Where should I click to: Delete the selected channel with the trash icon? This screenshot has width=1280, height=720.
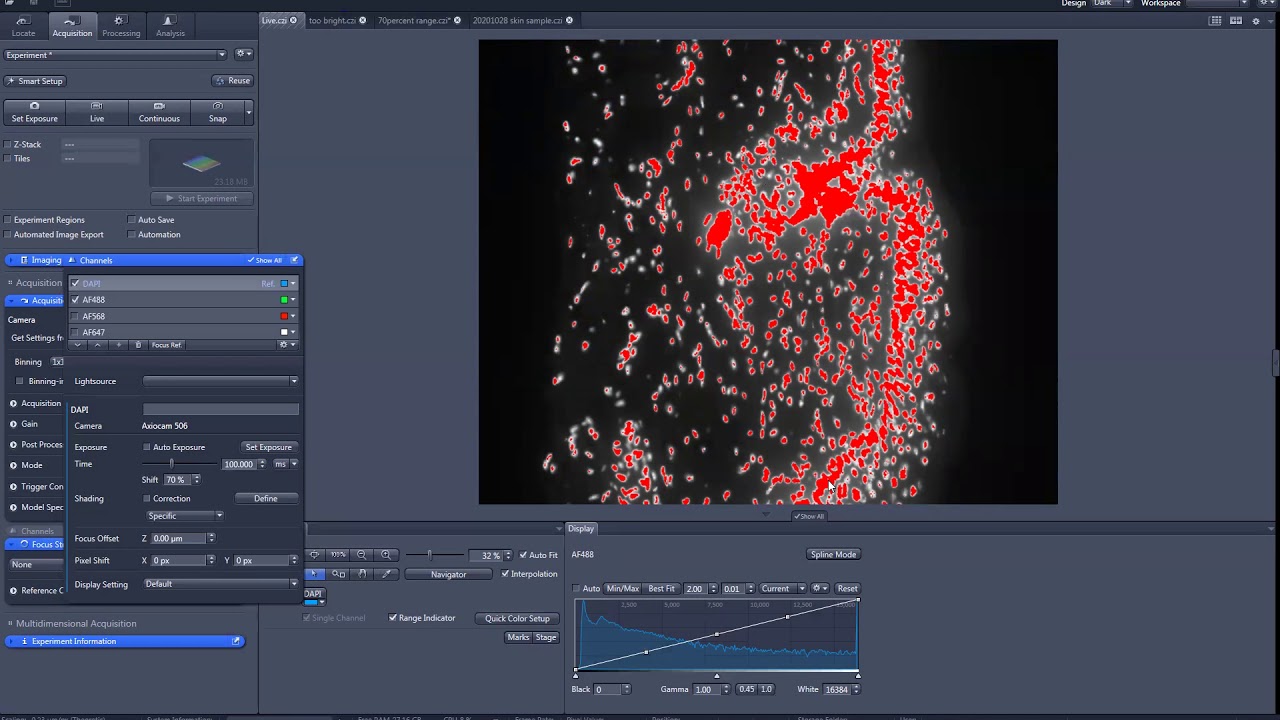(138, 345)
